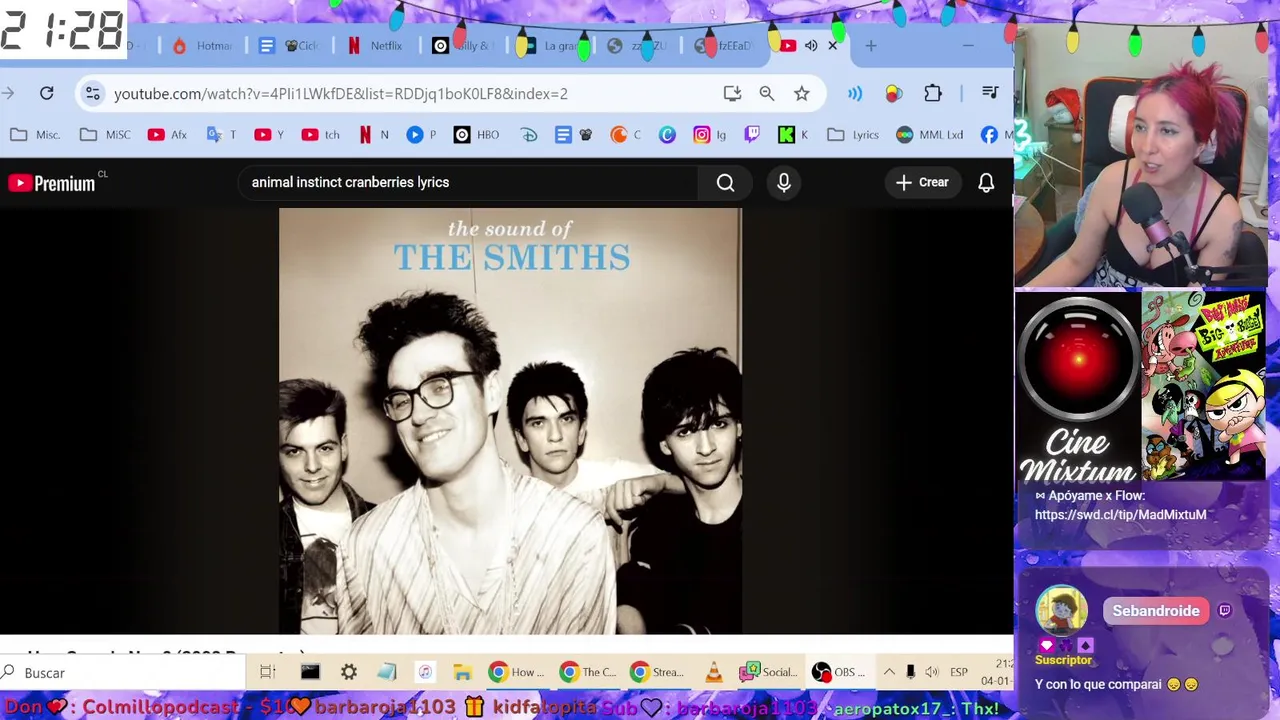Open the HBO bookmark

[x=476, y=135]
